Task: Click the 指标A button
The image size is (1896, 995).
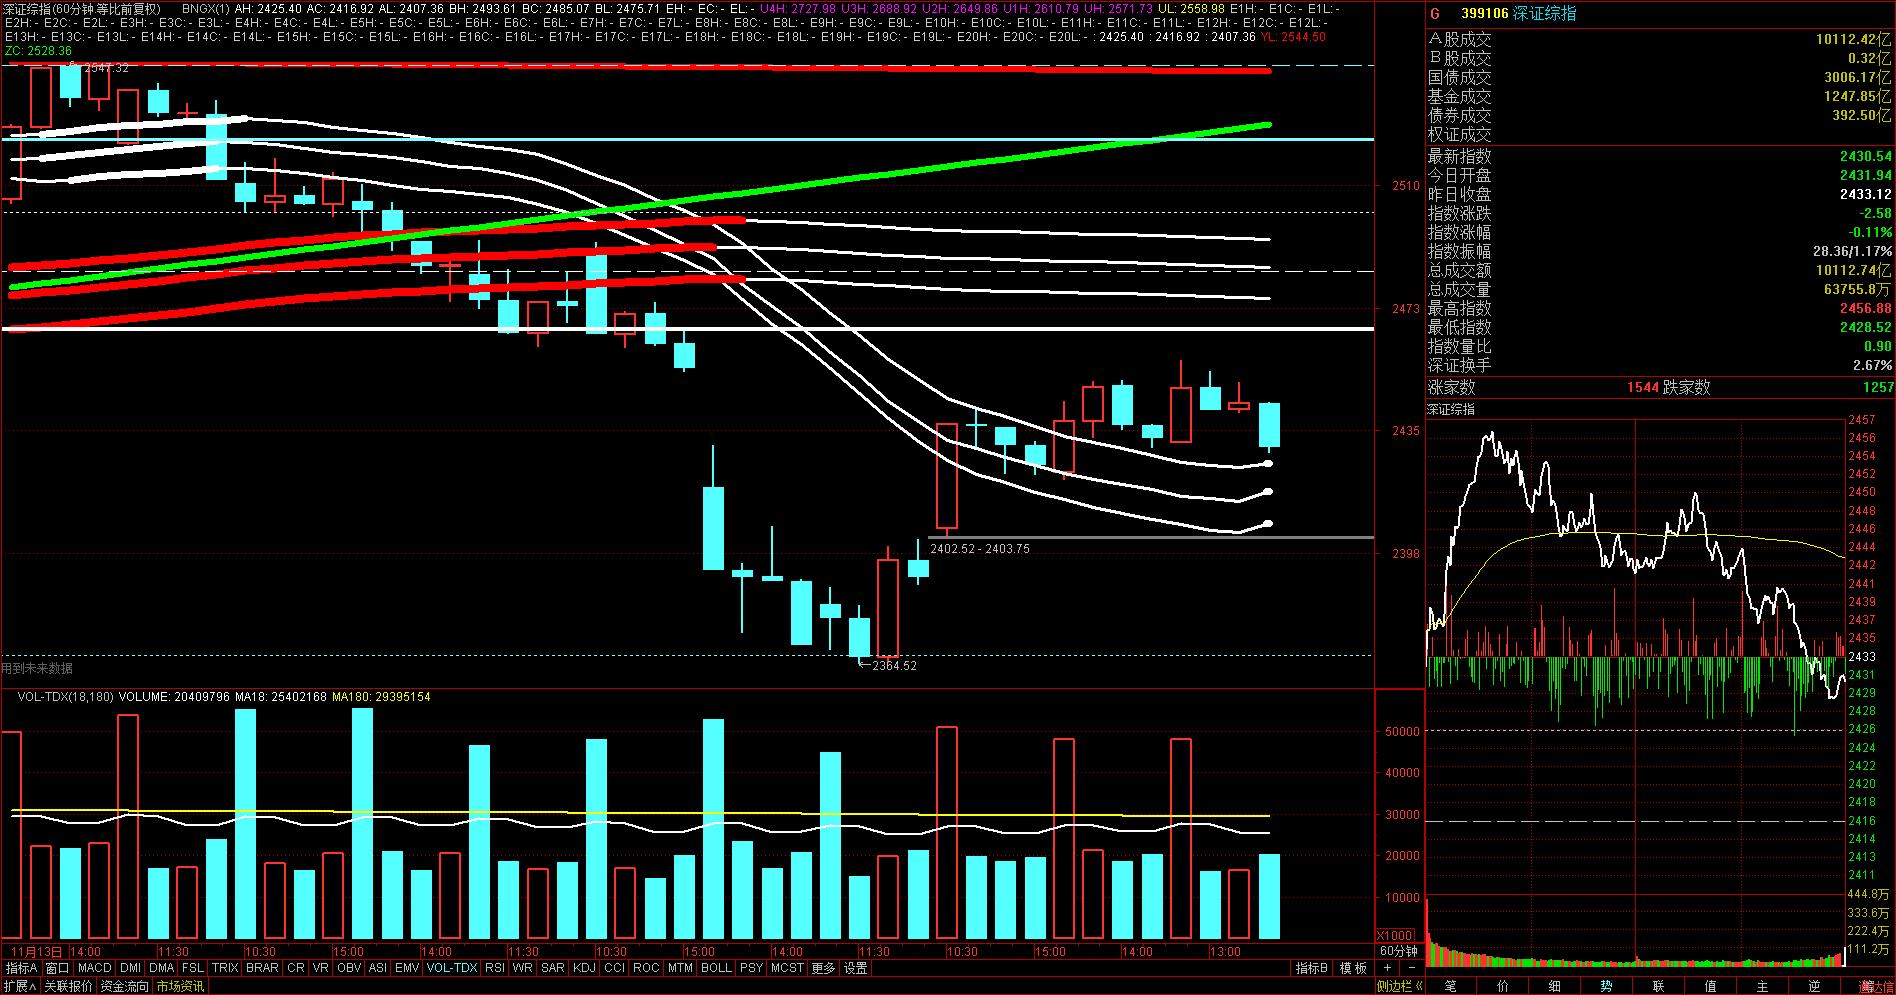Action: pos(21,968)
